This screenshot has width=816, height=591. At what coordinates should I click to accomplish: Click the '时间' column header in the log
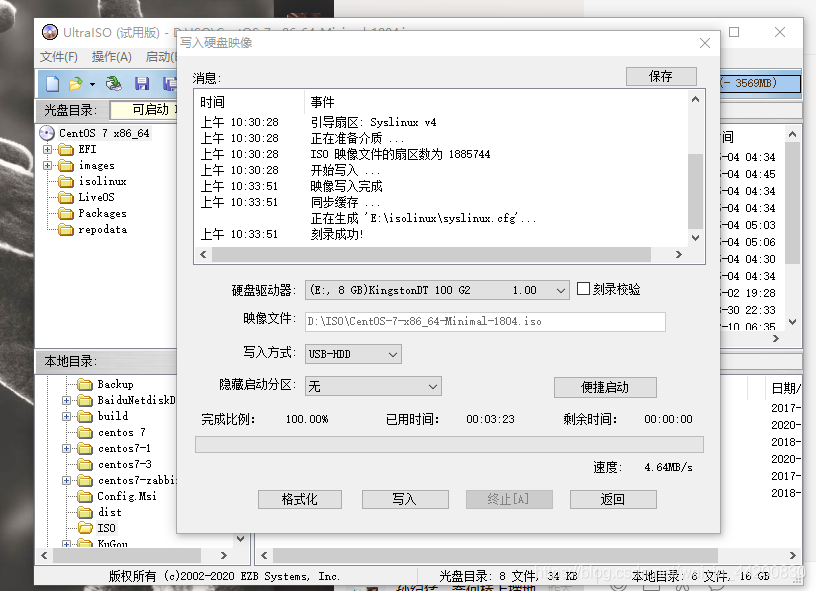[x=212, y=102]
